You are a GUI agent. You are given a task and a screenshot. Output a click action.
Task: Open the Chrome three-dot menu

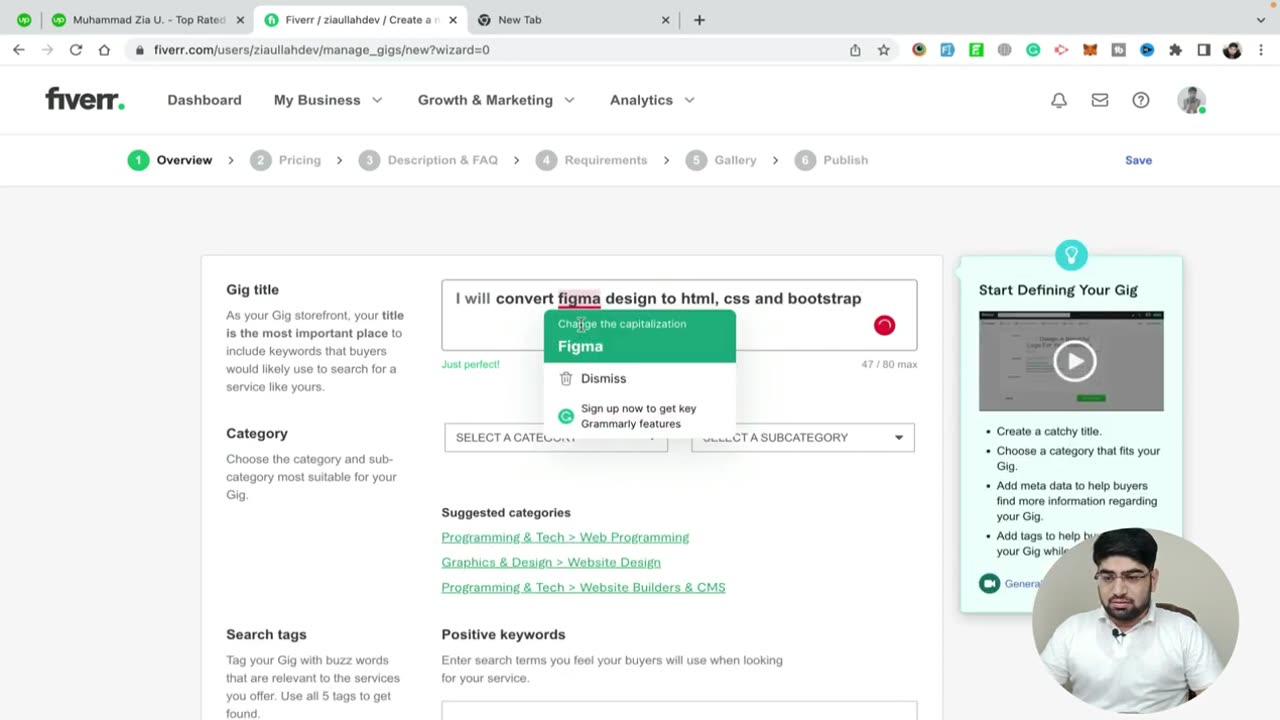(x=1261, y=50)
